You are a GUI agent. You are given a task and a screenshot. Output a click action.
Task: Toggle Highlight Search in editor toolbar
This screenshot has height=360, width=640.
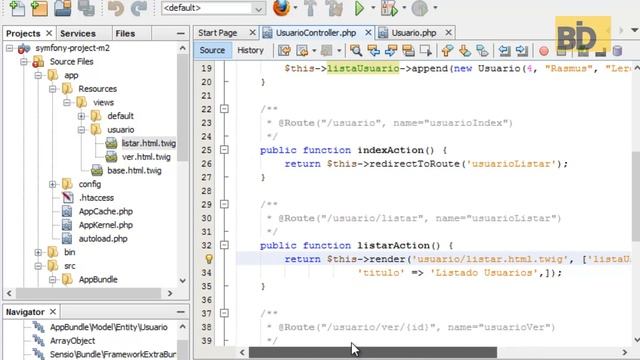pos(409,51)
